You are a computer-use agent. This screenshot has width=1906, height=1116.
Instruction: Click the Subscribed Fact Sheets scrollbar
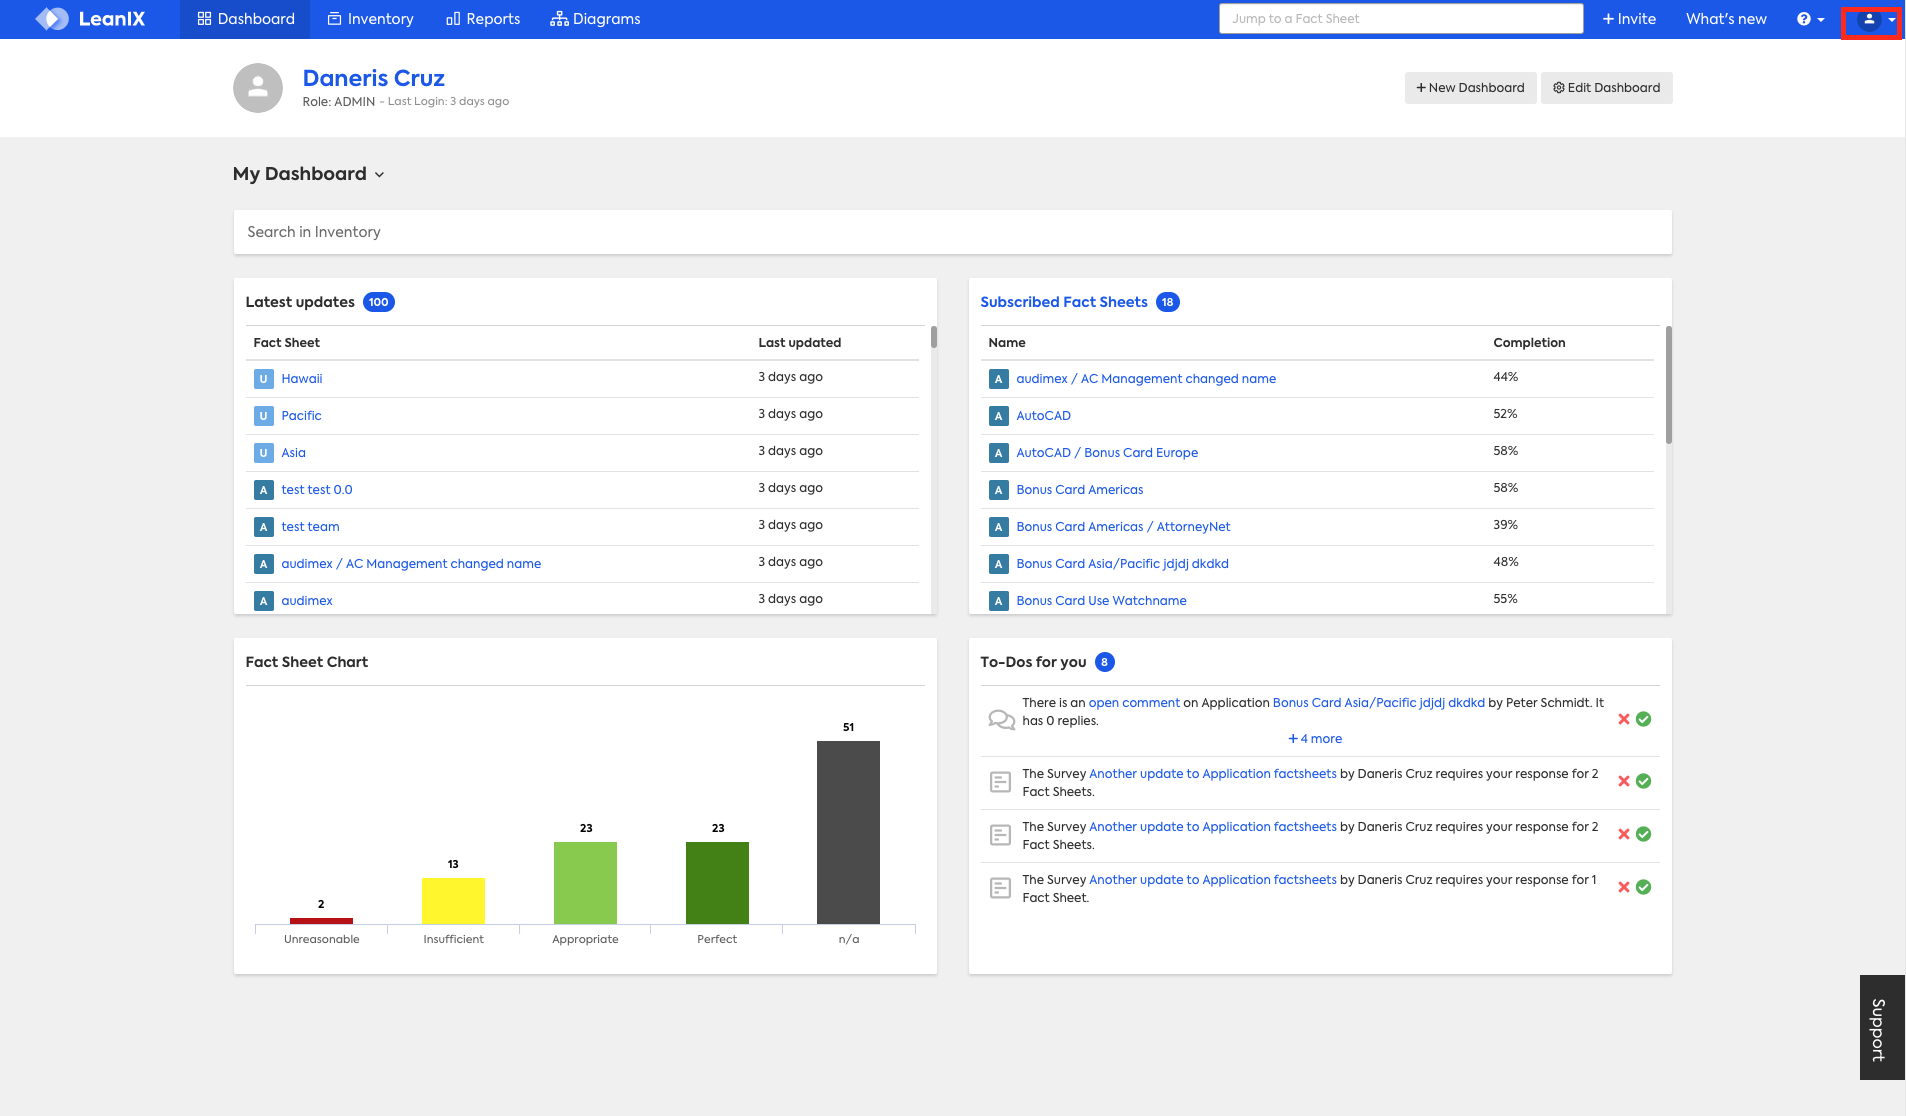click(1669, 385)
